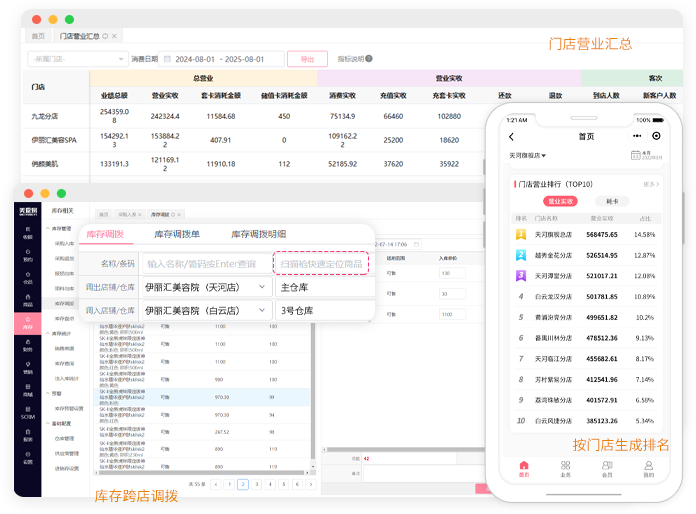Close the 门店营业汇总 tab with its X
Viewport: 696px width, 514px height.
coord(114,36)
